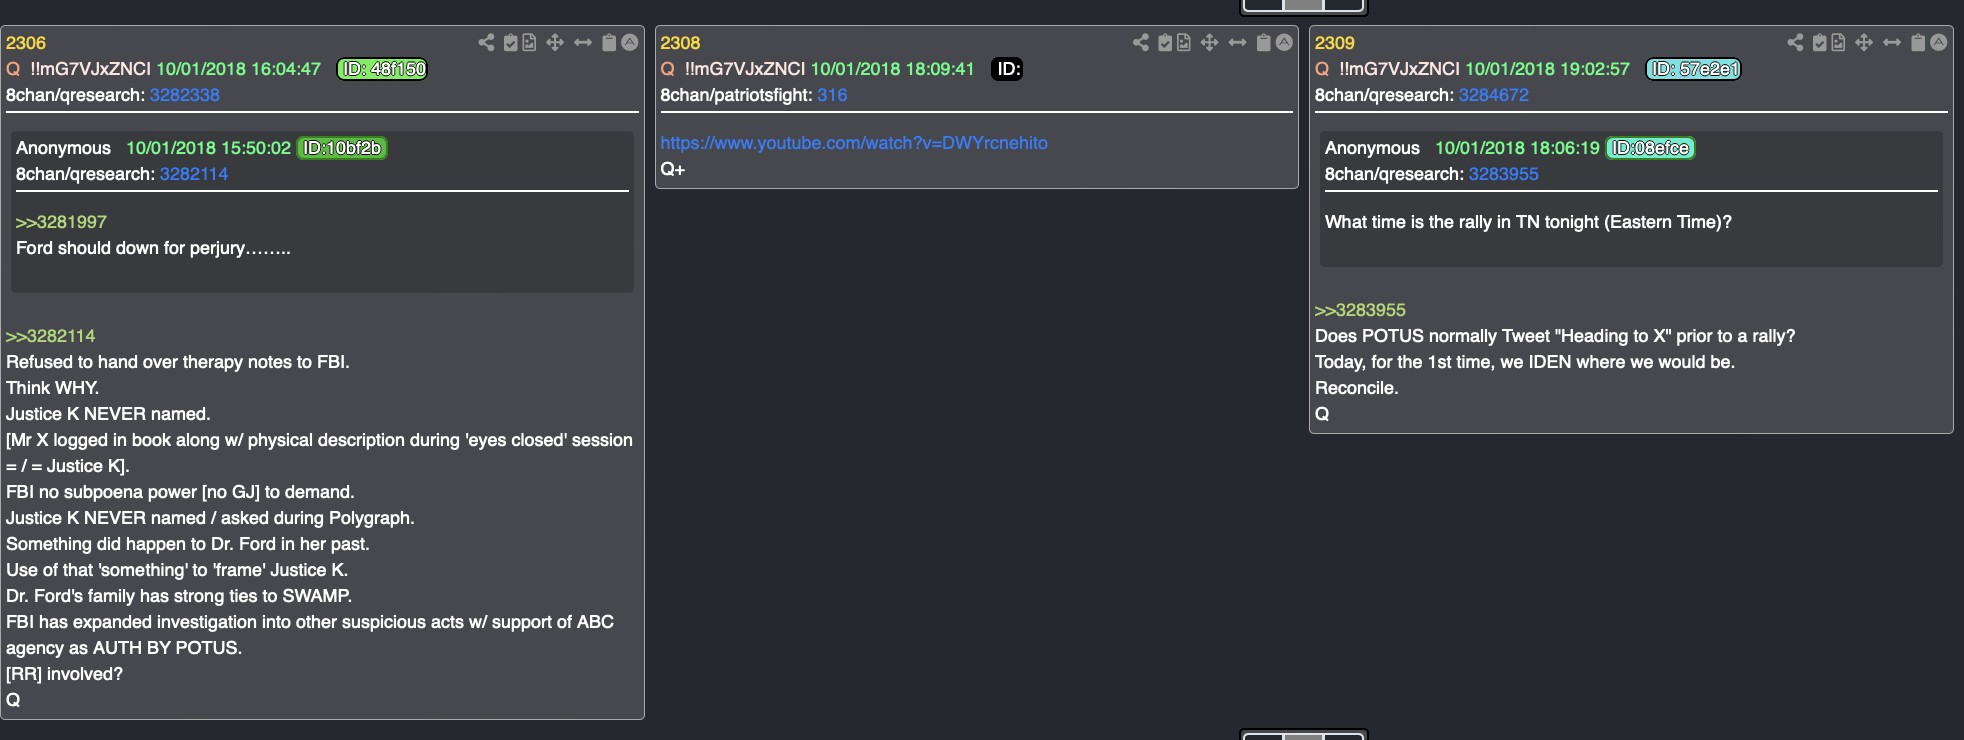Follow the >>3281997 reply reference

coord(61,222)
